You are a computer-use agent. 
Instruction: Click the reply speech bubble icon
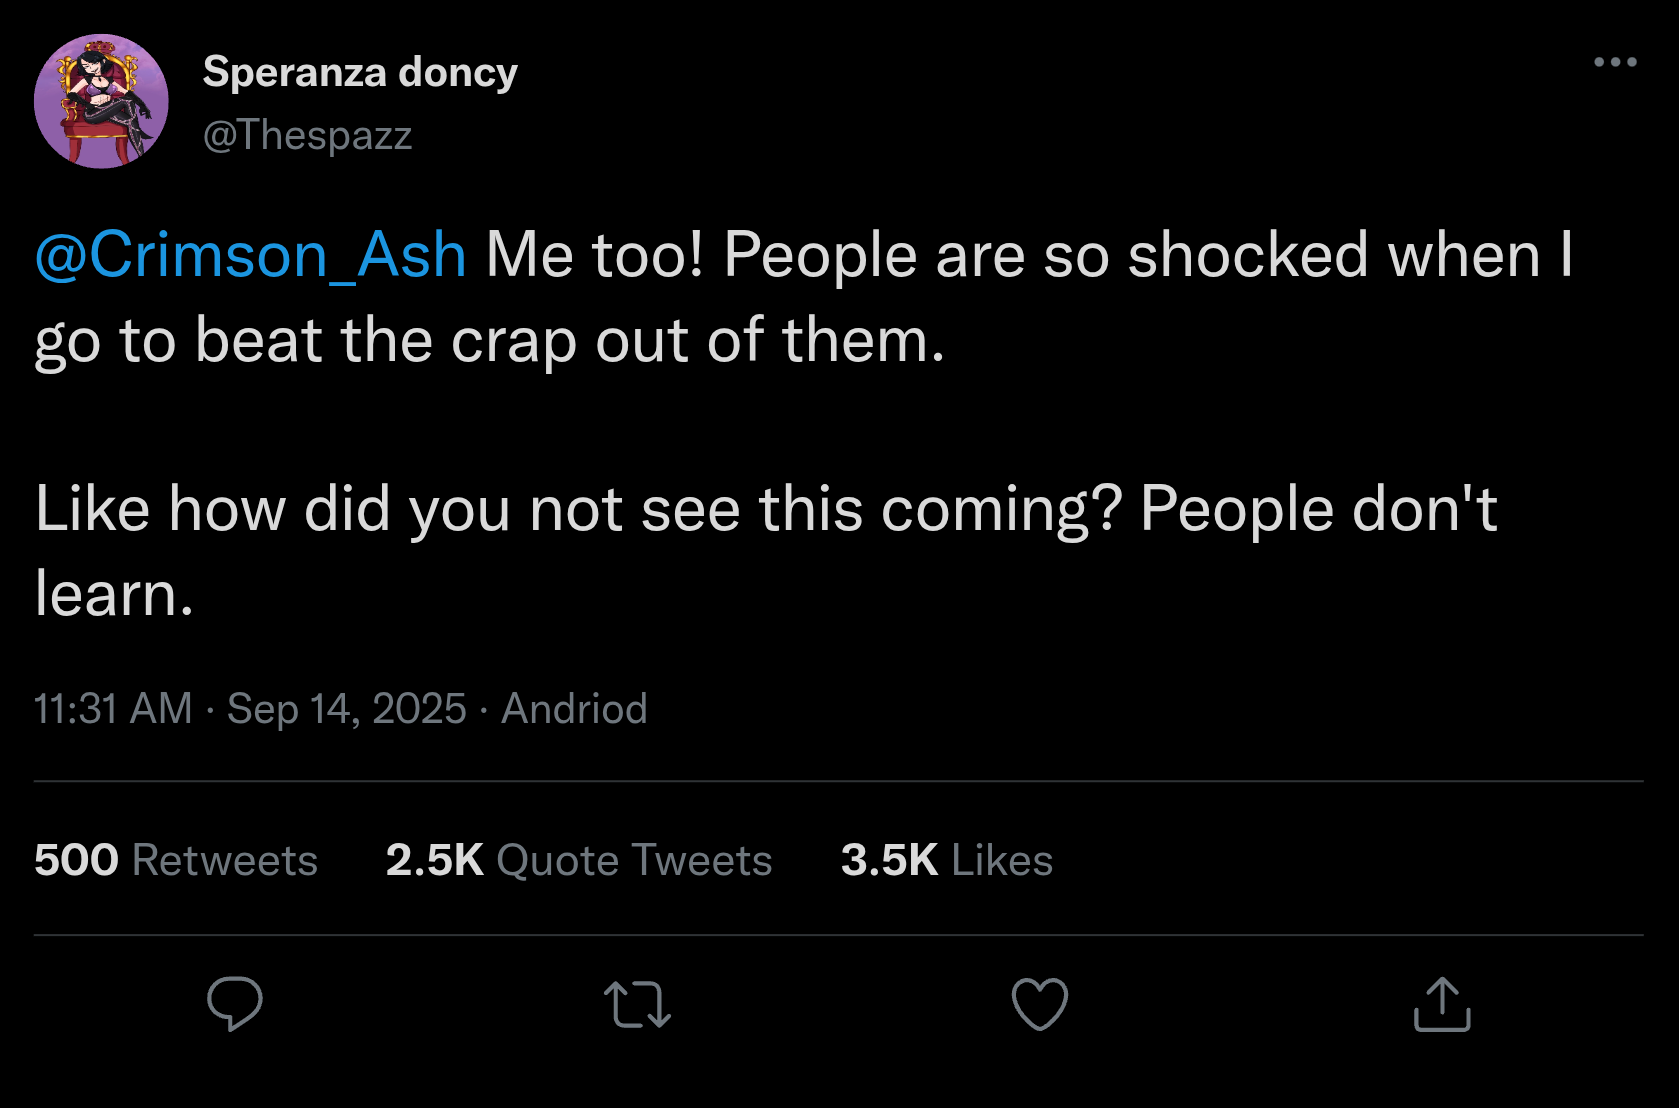click(x=235, y=1003)
